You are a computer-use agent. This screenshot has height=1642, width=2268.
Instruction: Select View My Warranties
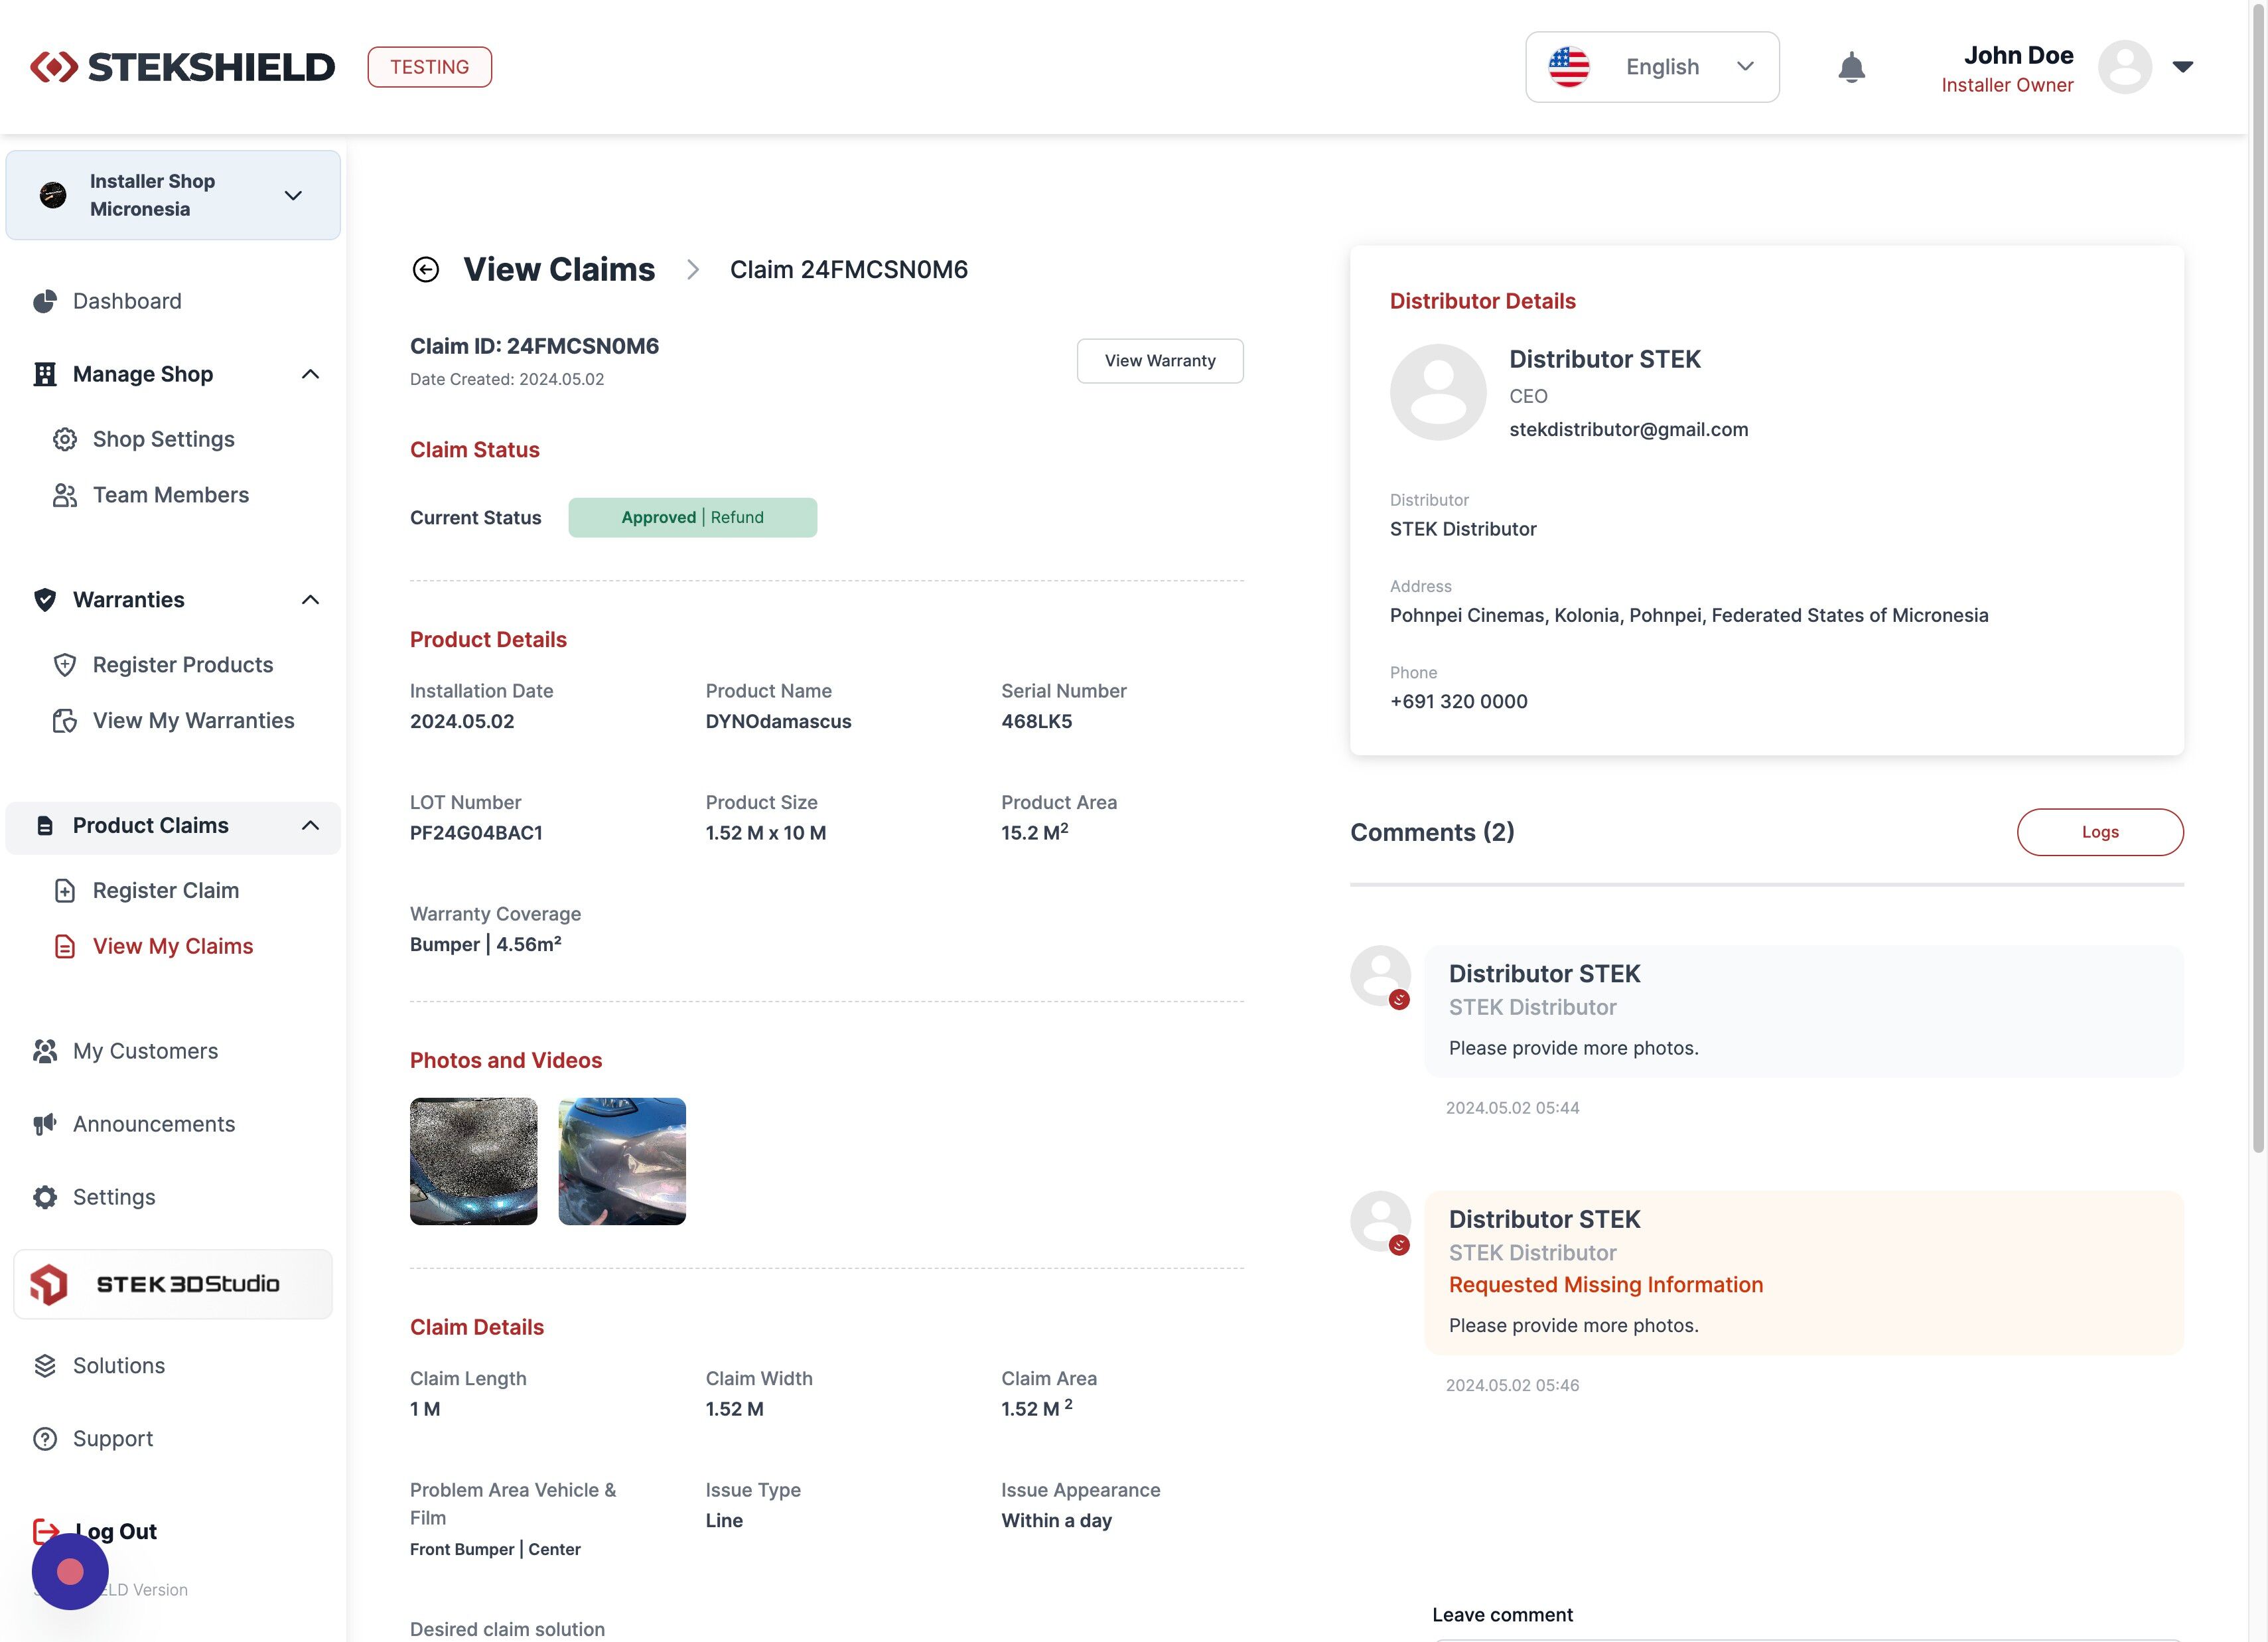193,721
